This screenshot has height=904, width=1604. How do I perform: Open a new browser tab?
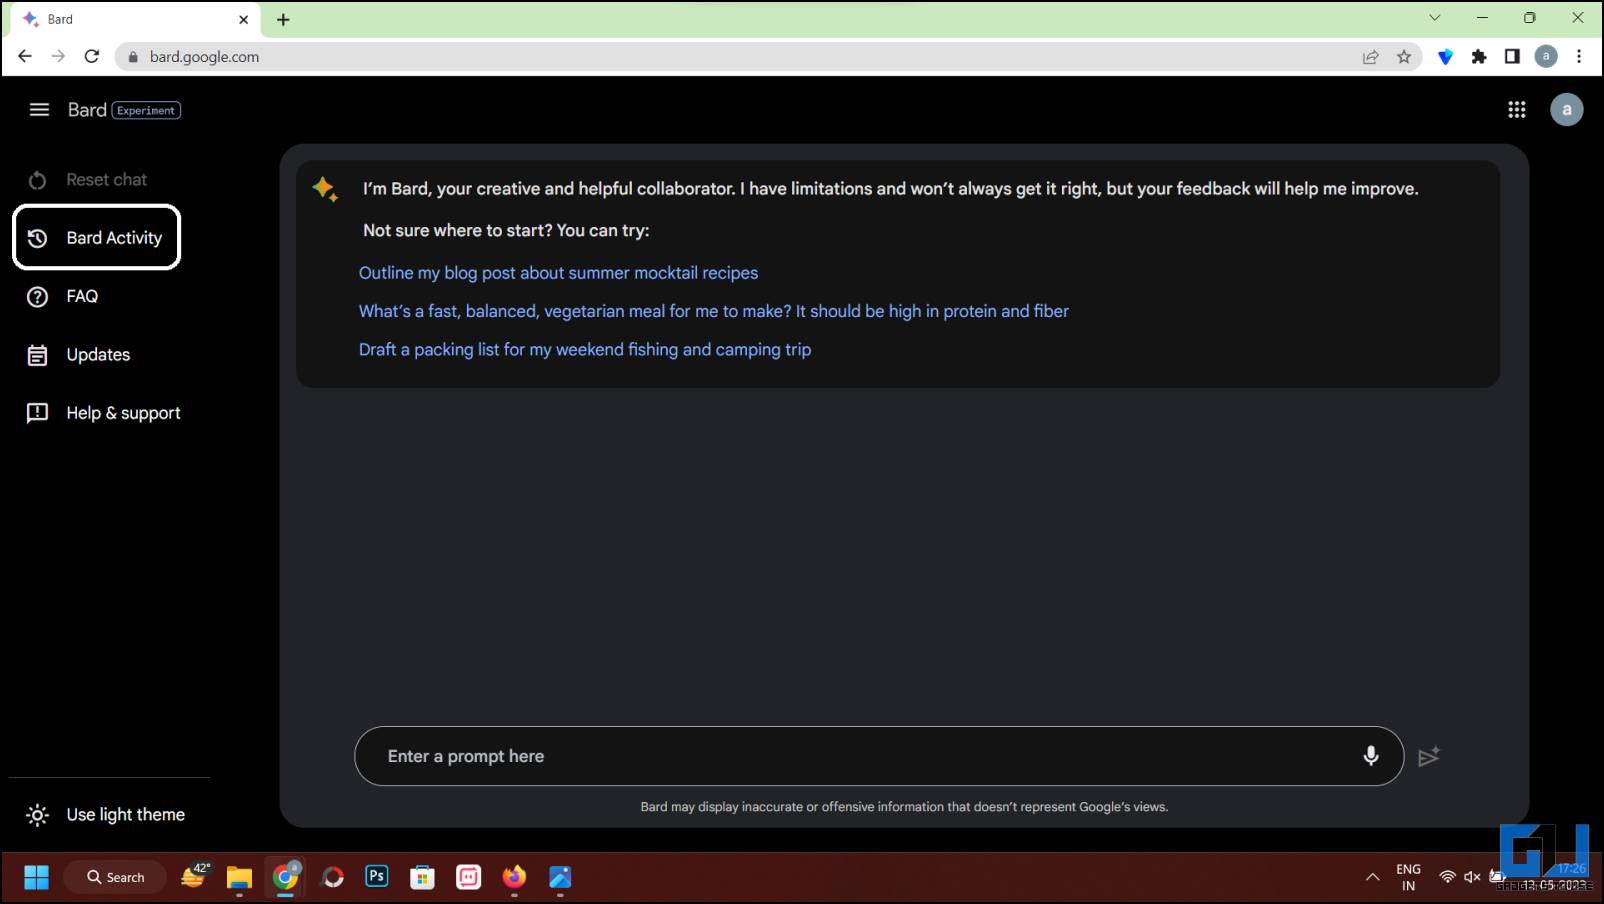[283, 19]
